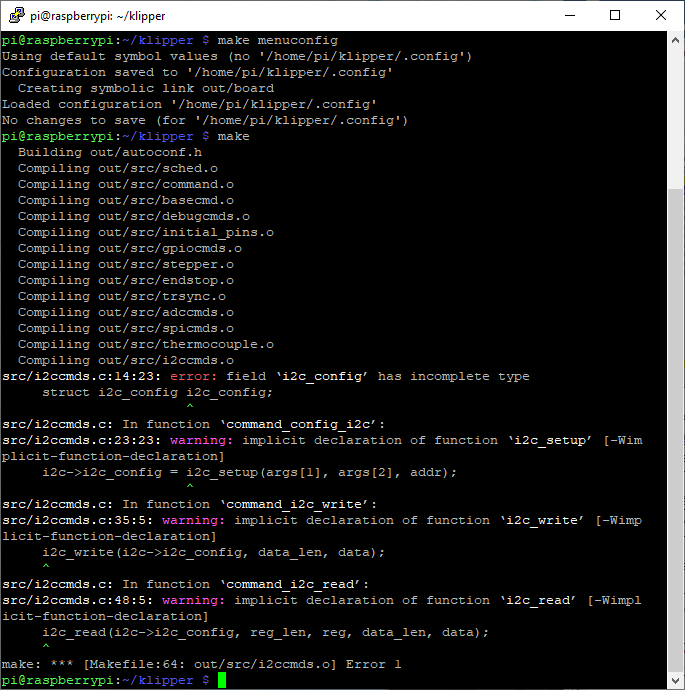Click the green cursor at the final prompt
The image size is (685, 690).
coord(222,680)
